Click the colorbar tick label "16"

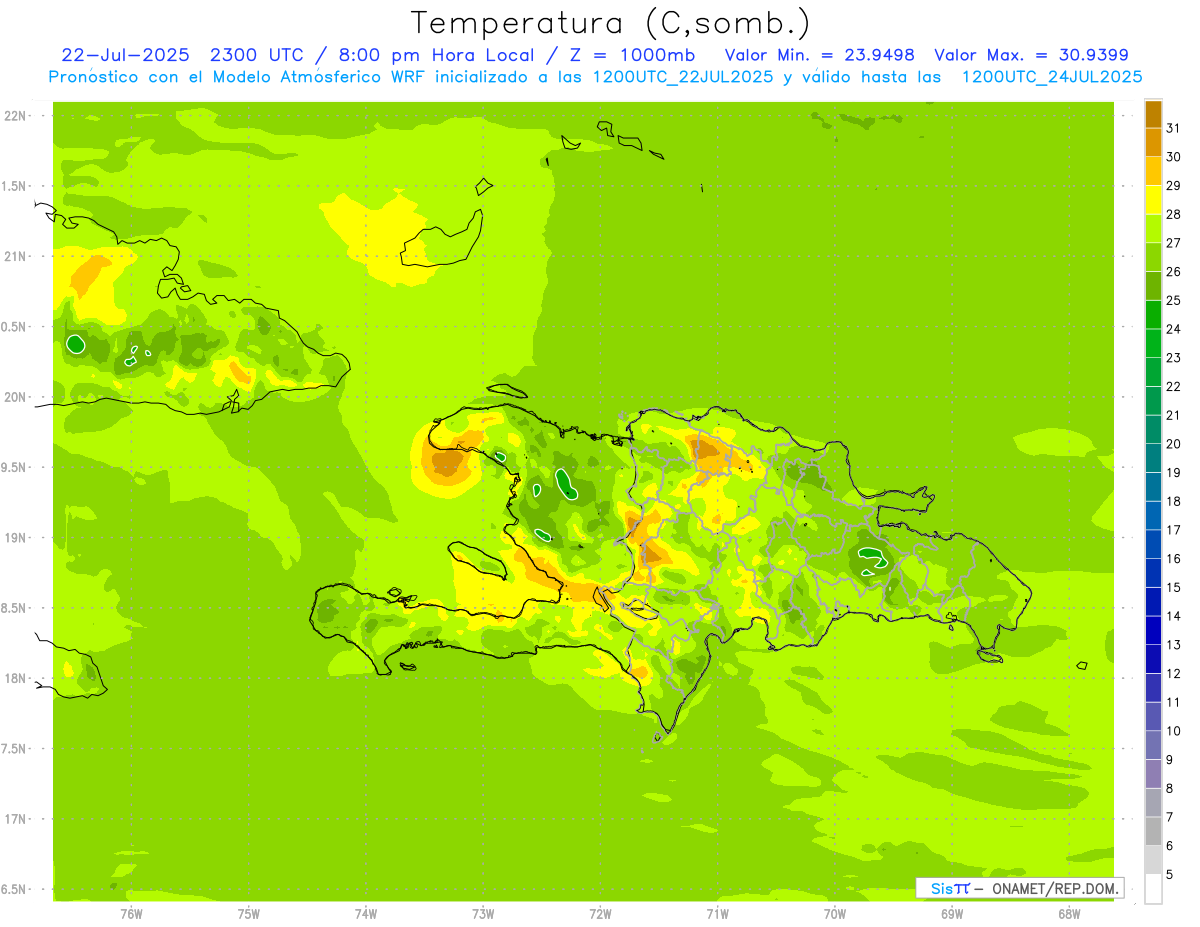coord(1174,559)
